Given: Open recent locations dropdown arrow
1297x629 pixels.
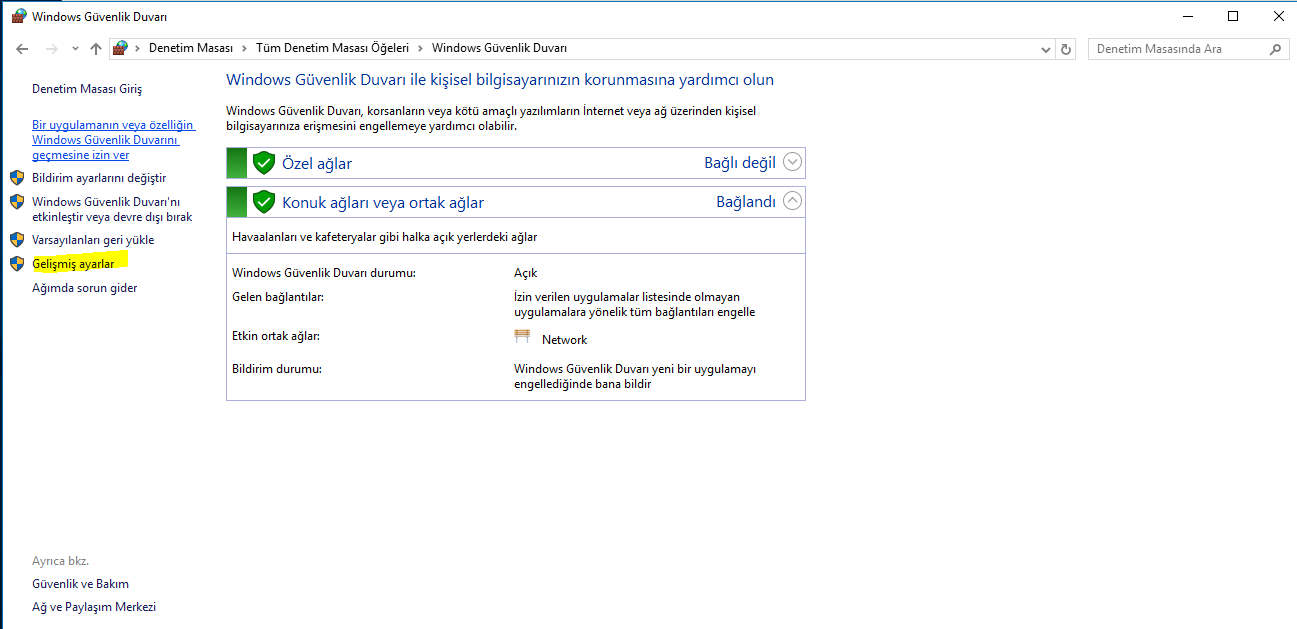Looking at the screenshot, I should tap(75, 49).
